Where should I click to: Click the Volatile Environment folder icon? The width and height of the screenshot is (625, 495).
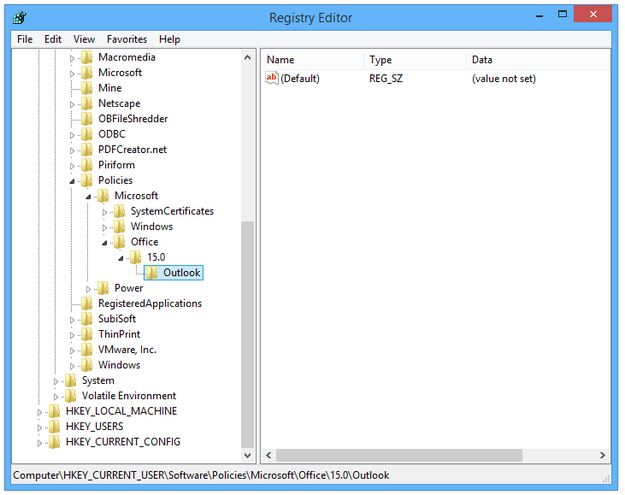(x=70, y=396)
